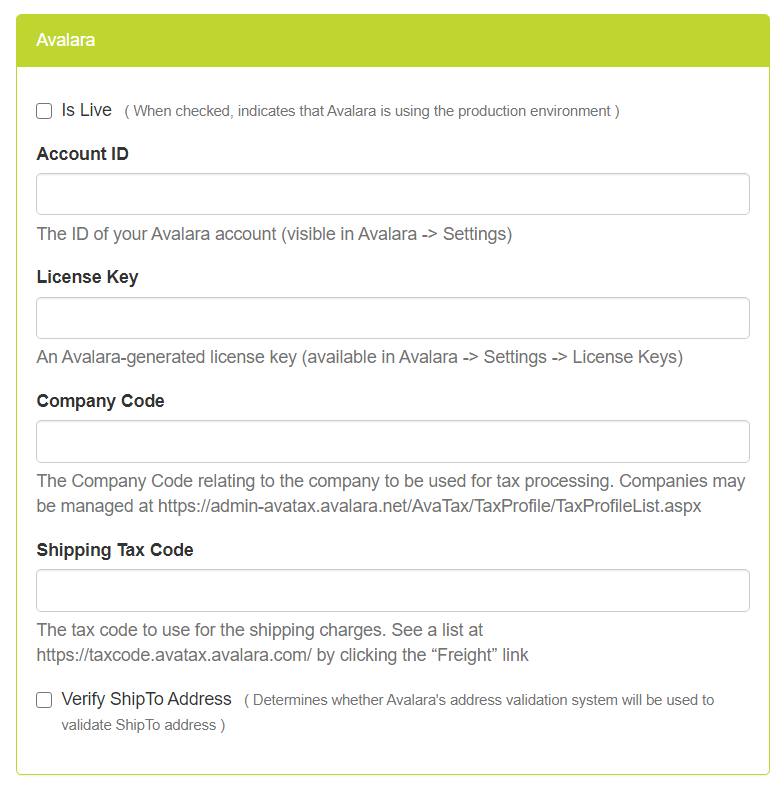Image resolution: width=782 pixels, height=787 pixels.
Task: Click the taxcode.avatax.avalara.com URL text
Action: [174, 655]
